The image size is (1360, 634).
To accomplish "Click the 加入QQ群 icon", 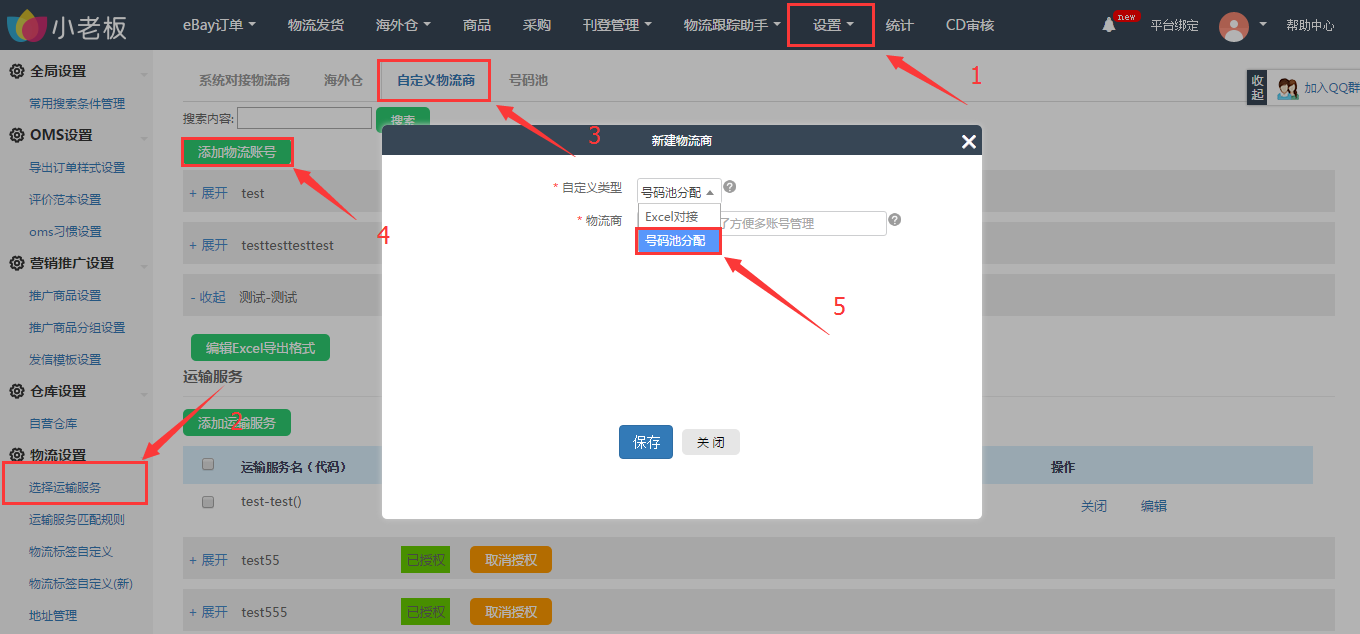I will click(1288, 88).
